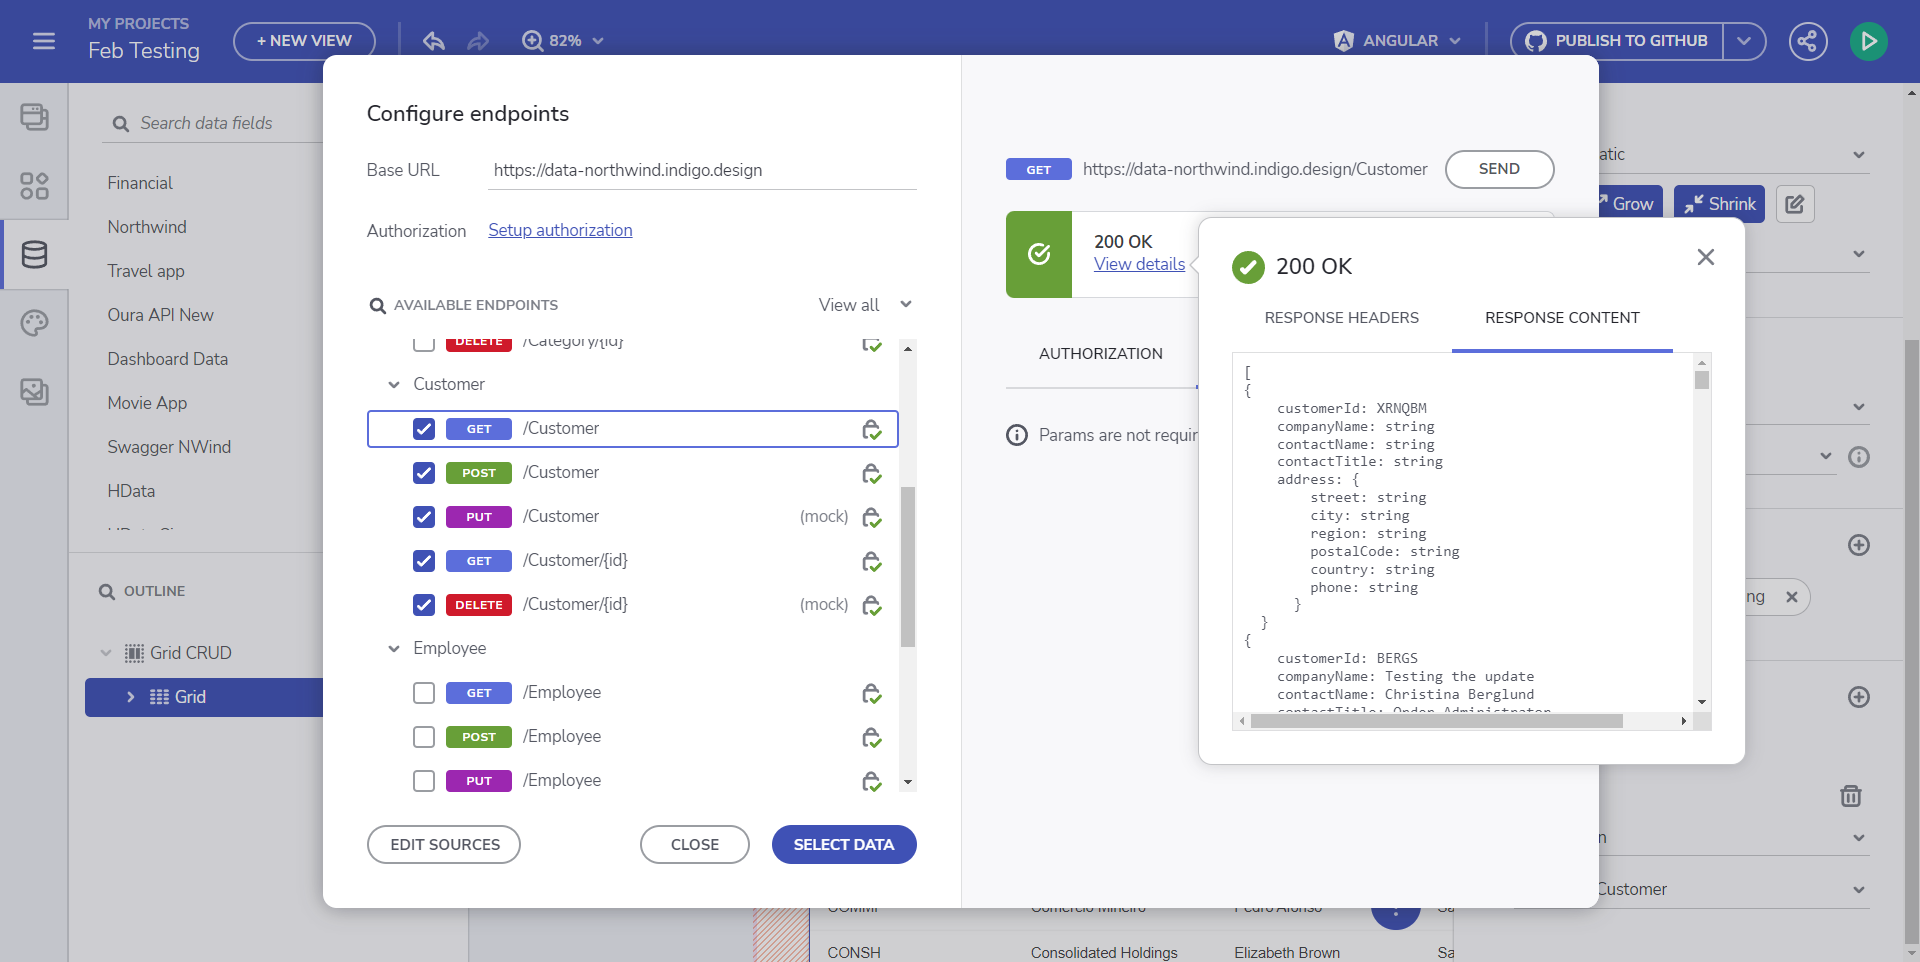Enable the GET /Employee endpoint checkbox
This screenshot has height=962, width=1920.
click(424, 693)
